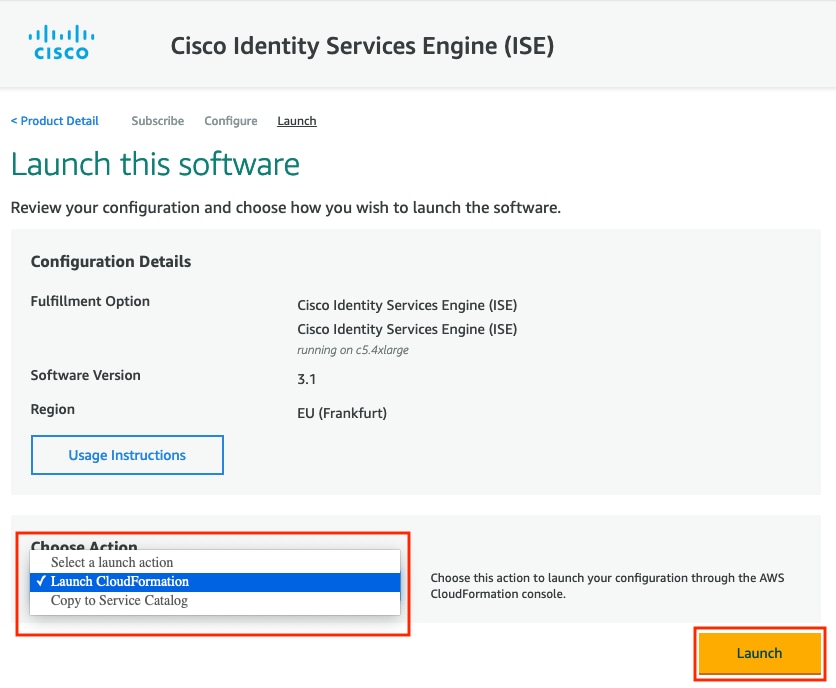Image resolution: width=836 pixels, height=688 pixels.
Task: Click the Fulfillment Option label
Action: tap(90, 301)
